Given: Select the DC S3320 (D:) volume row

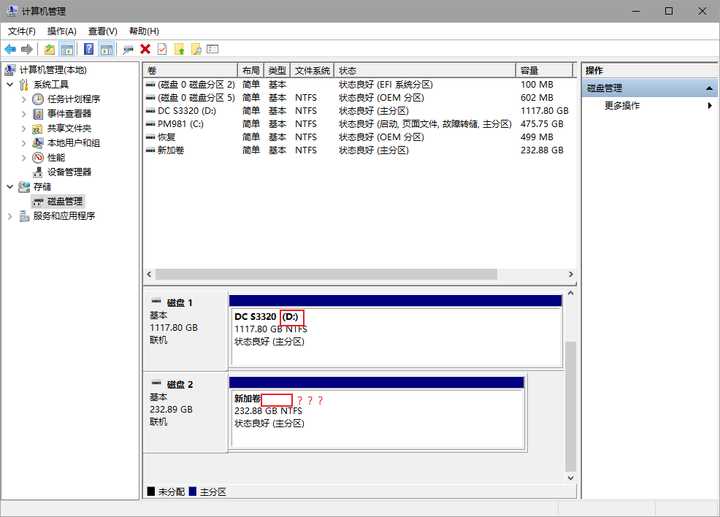Looking at the screenshot, I should (360, 111).
